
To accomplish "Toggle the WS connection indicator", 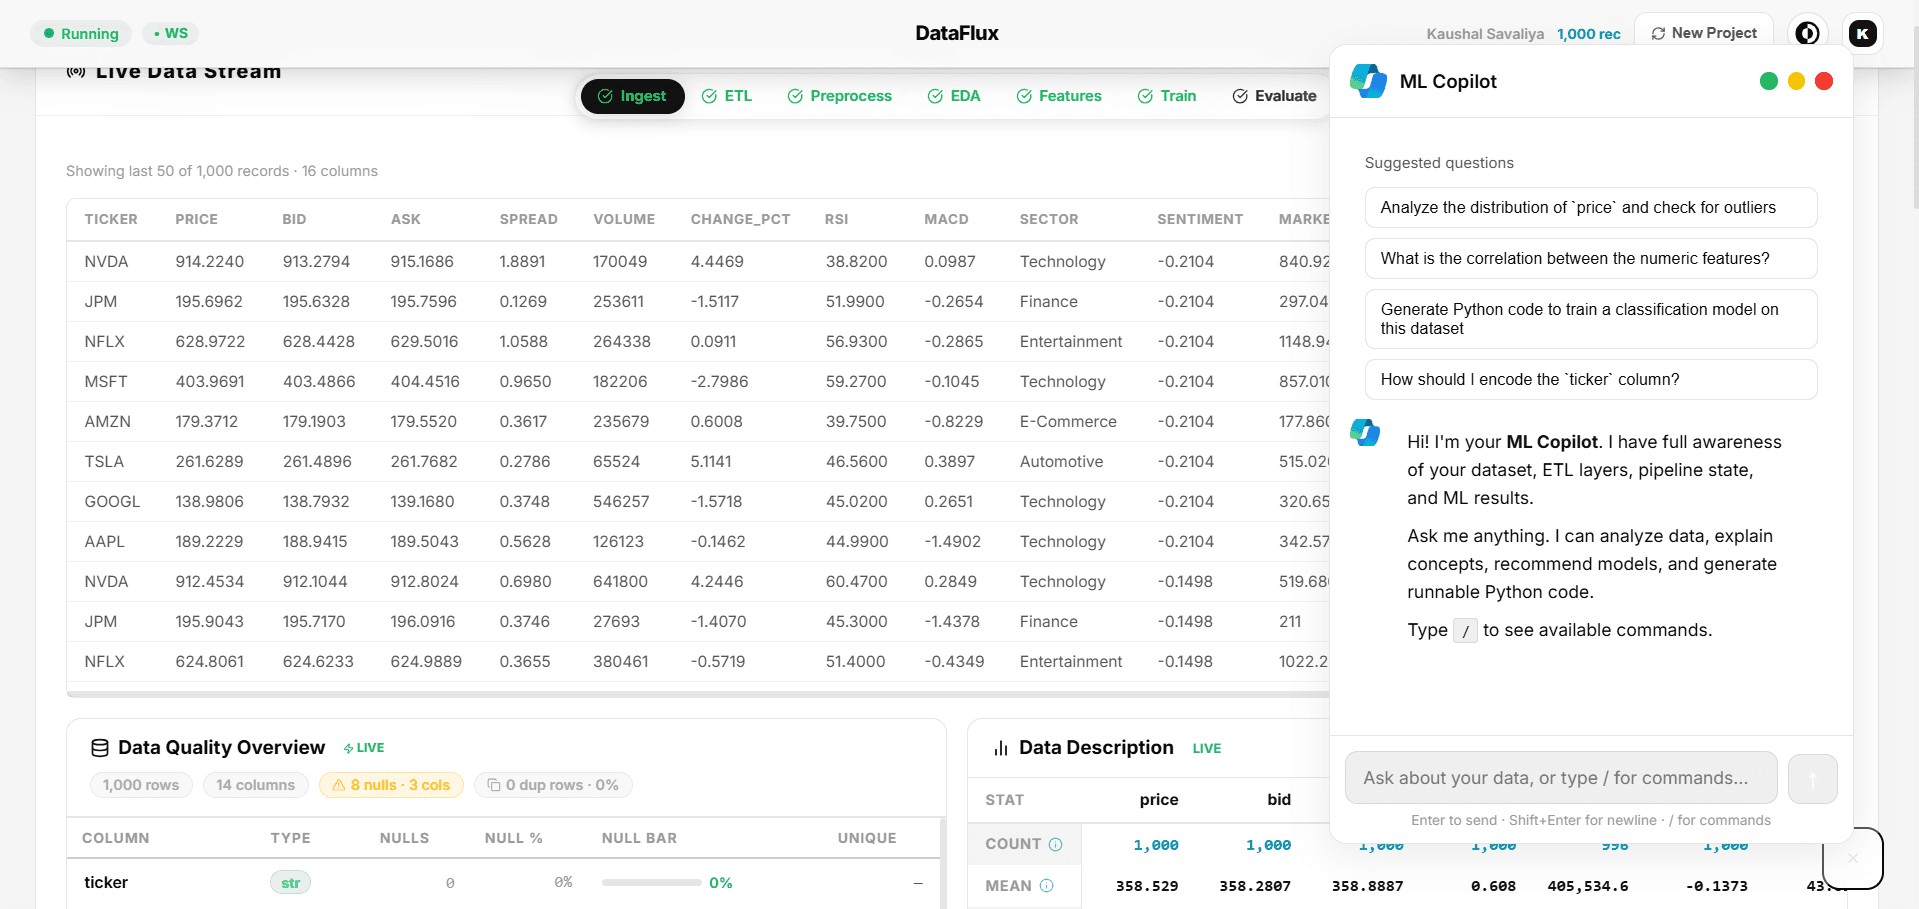I will [170, 33].
